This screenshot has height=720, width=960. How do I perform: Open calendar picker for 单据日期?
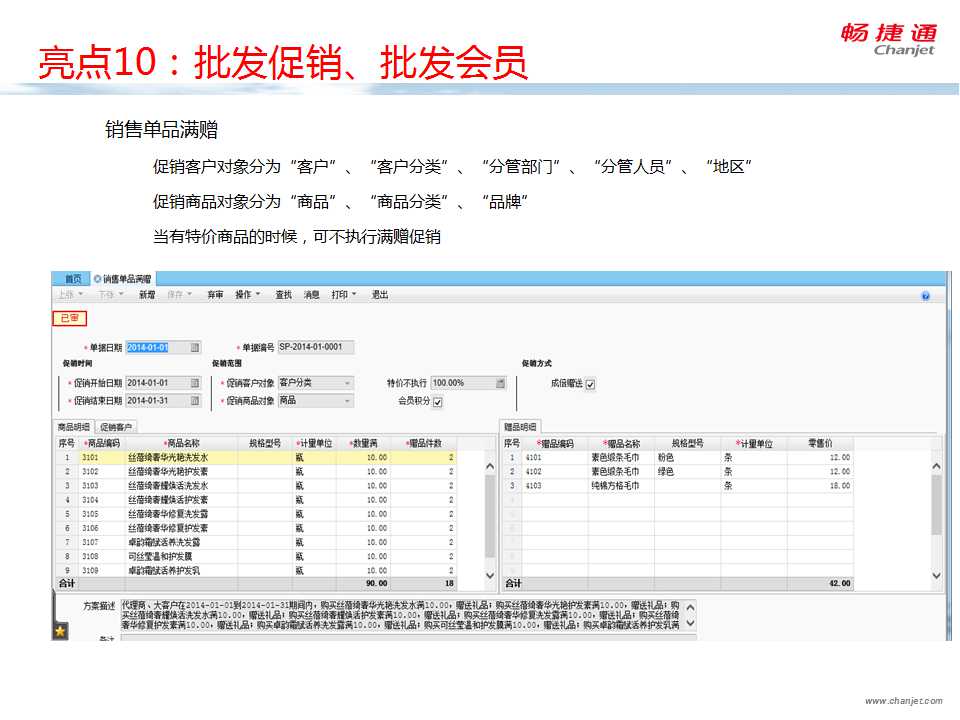[x=195, y=348]
